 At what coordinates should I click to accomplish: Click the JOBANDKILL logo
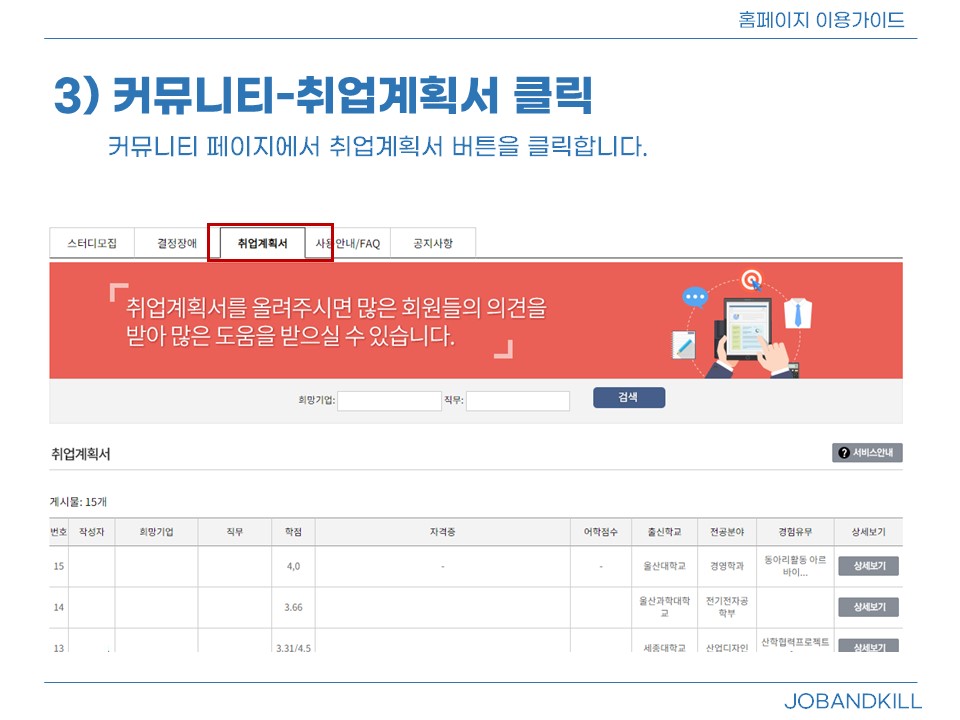852,701
